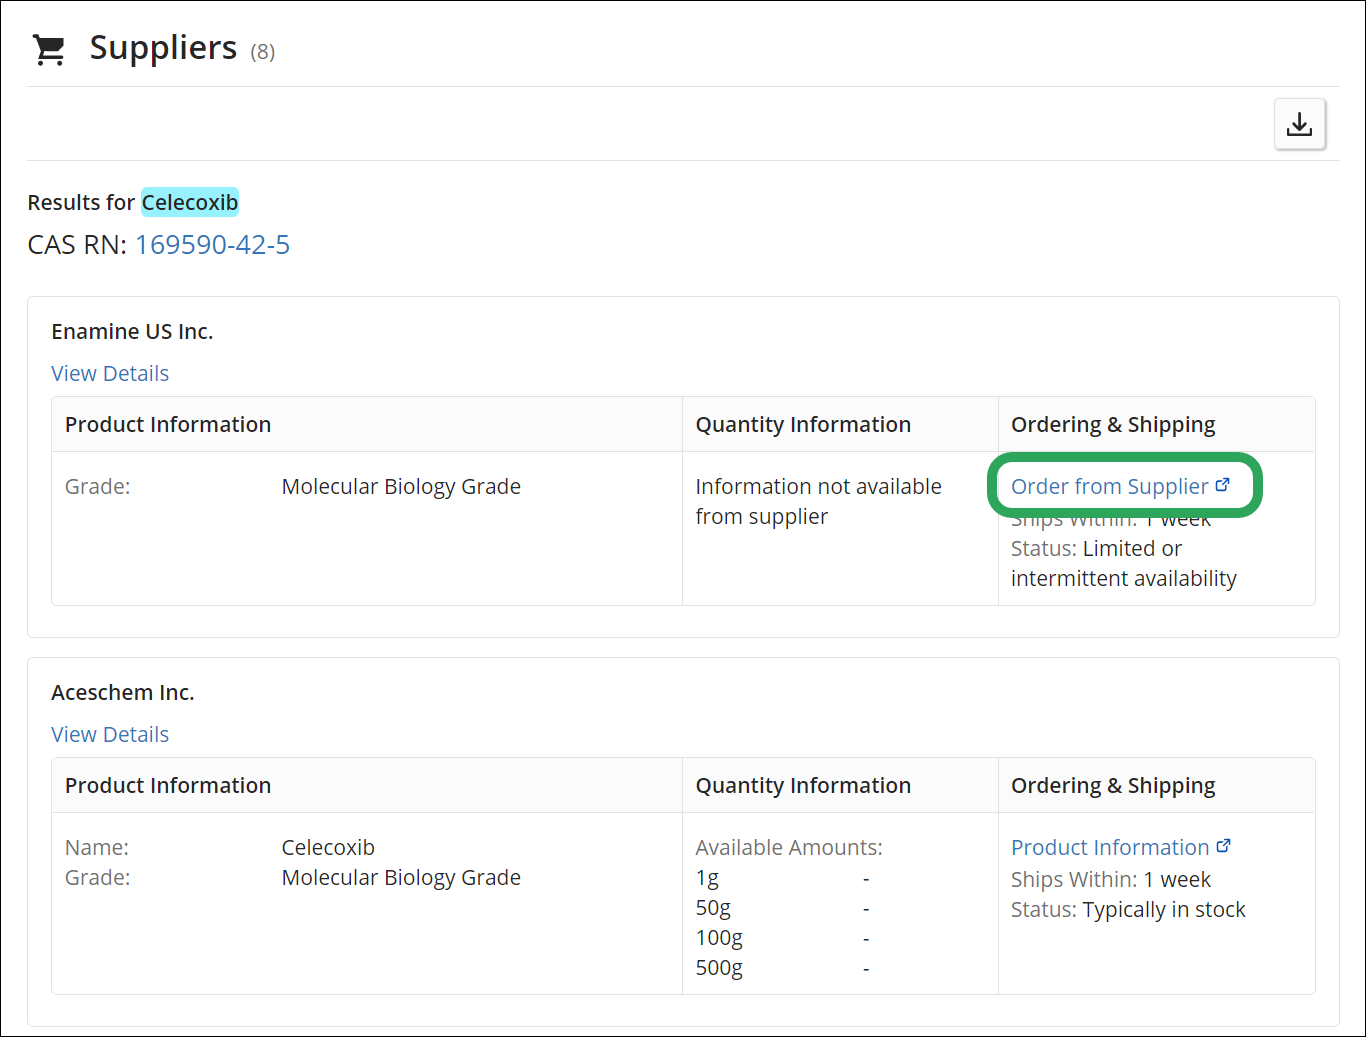1366x1037 pixels.
Task: Select Enamine Product Information column header
Action: [168, 424]
